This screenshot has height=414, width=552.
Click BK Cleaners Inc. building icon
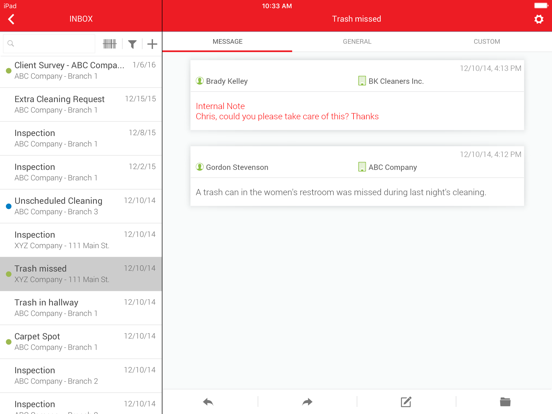click(362, 81)
